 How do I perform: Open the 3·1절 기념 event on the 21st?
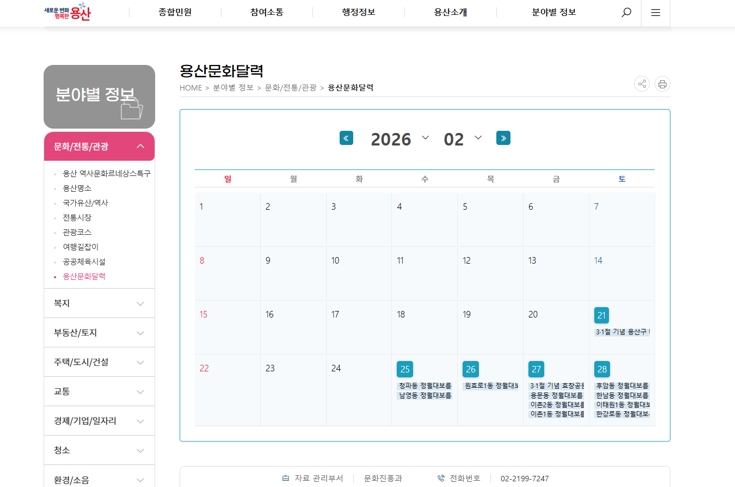tap(622, 332)
